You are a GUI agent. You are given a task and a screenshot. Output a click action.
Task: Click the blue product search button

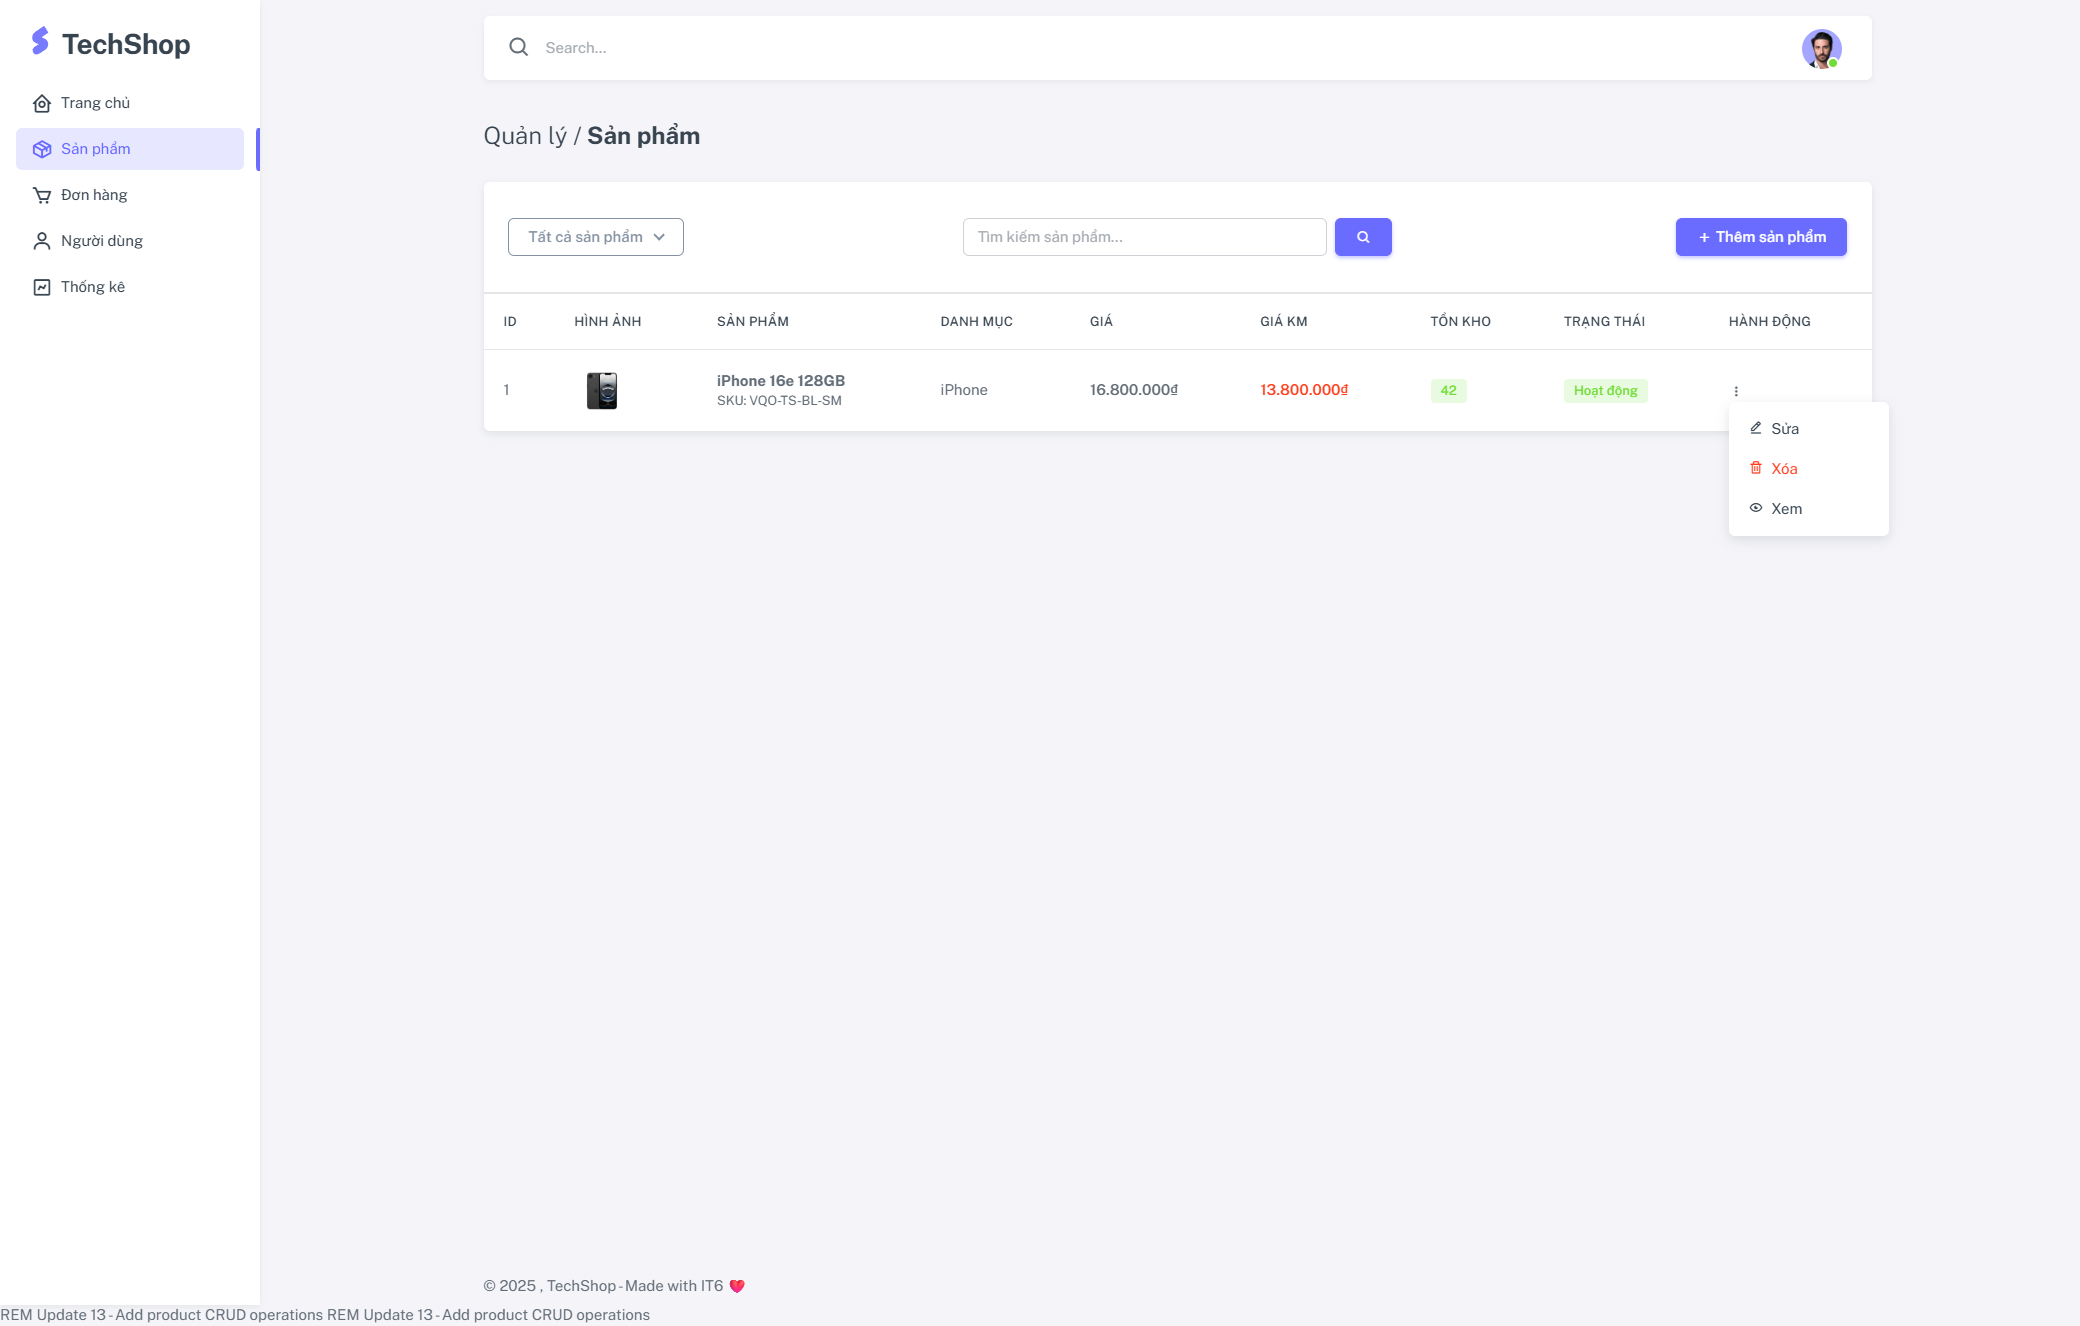click(x=1362, y=237)
